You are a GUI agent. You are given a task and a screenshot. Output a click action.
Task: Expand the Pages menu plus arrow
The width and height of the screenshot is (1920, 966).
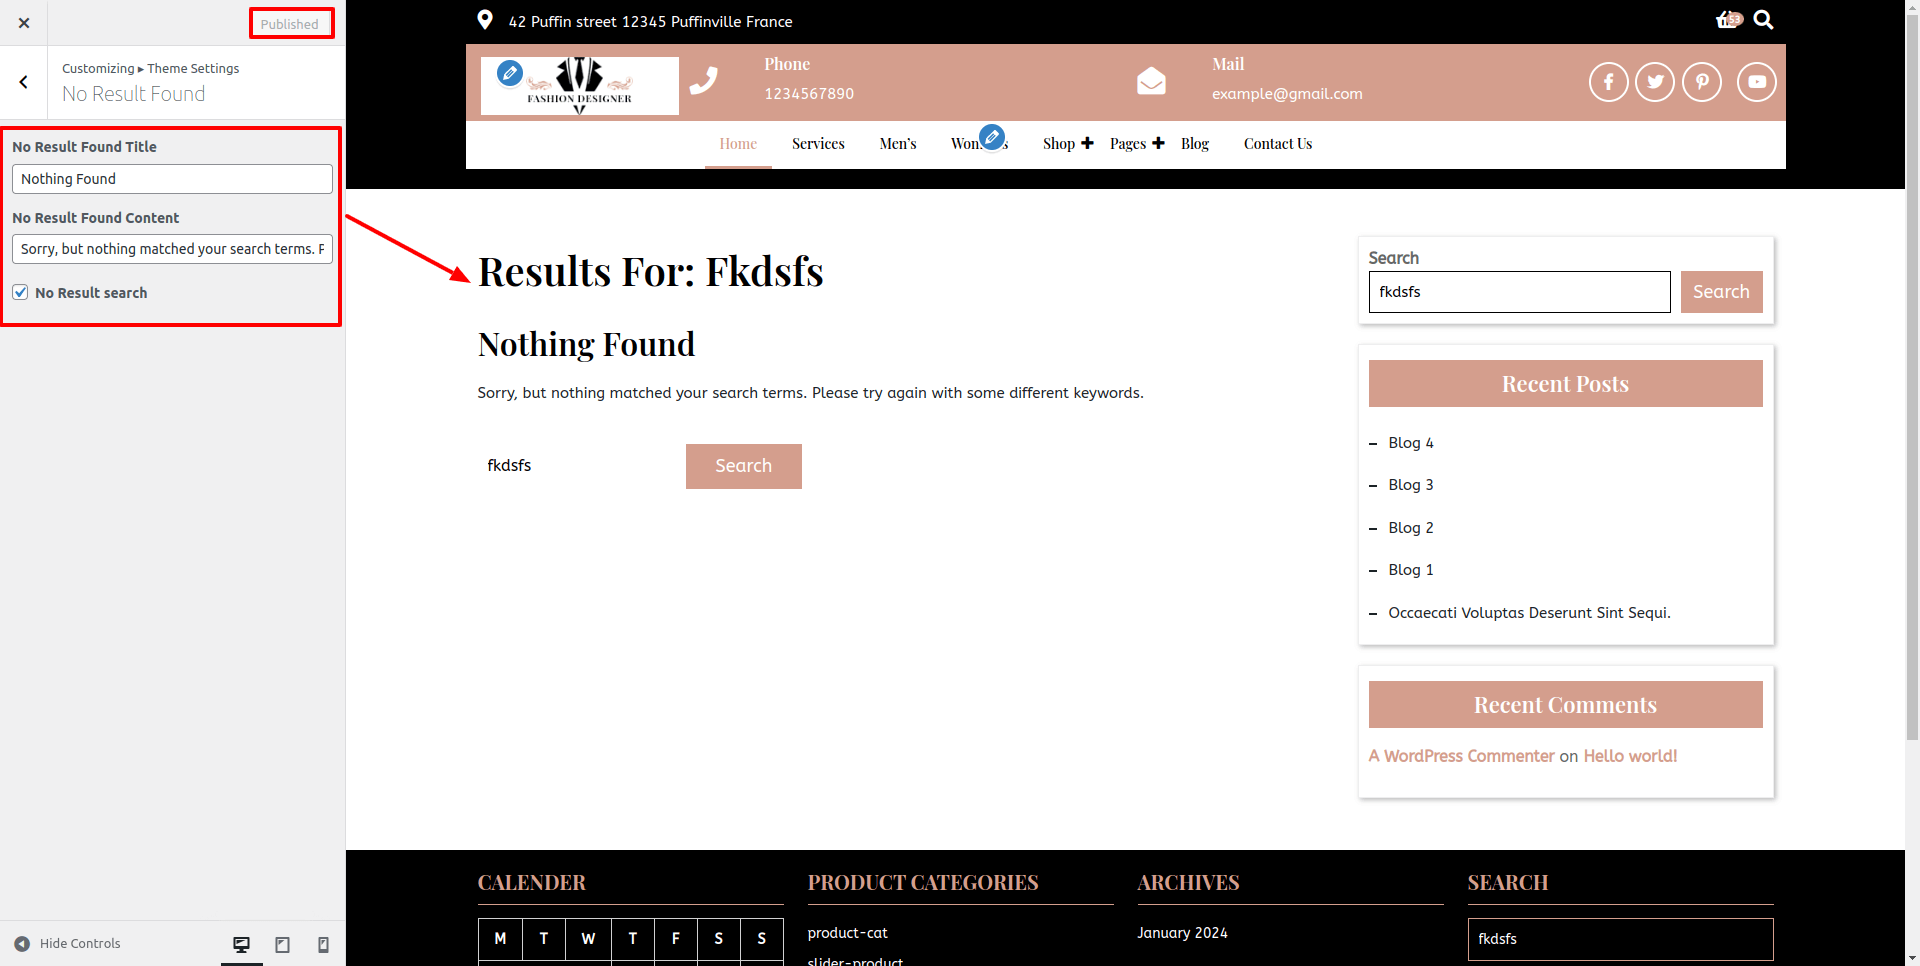(x=1158, y=143)
